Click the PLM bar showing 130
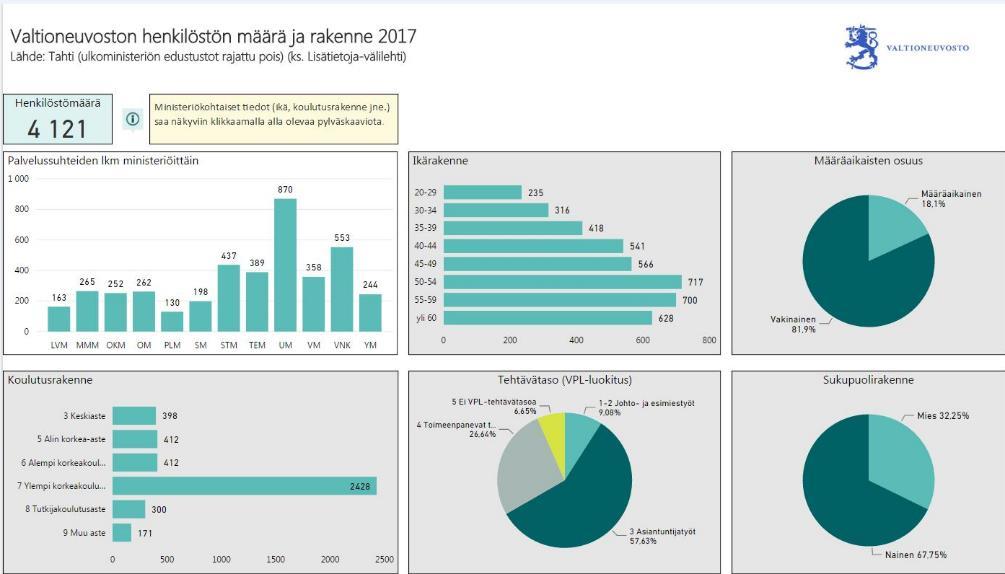This screenshot has height=574, width=1005. (x=172, y=322)
